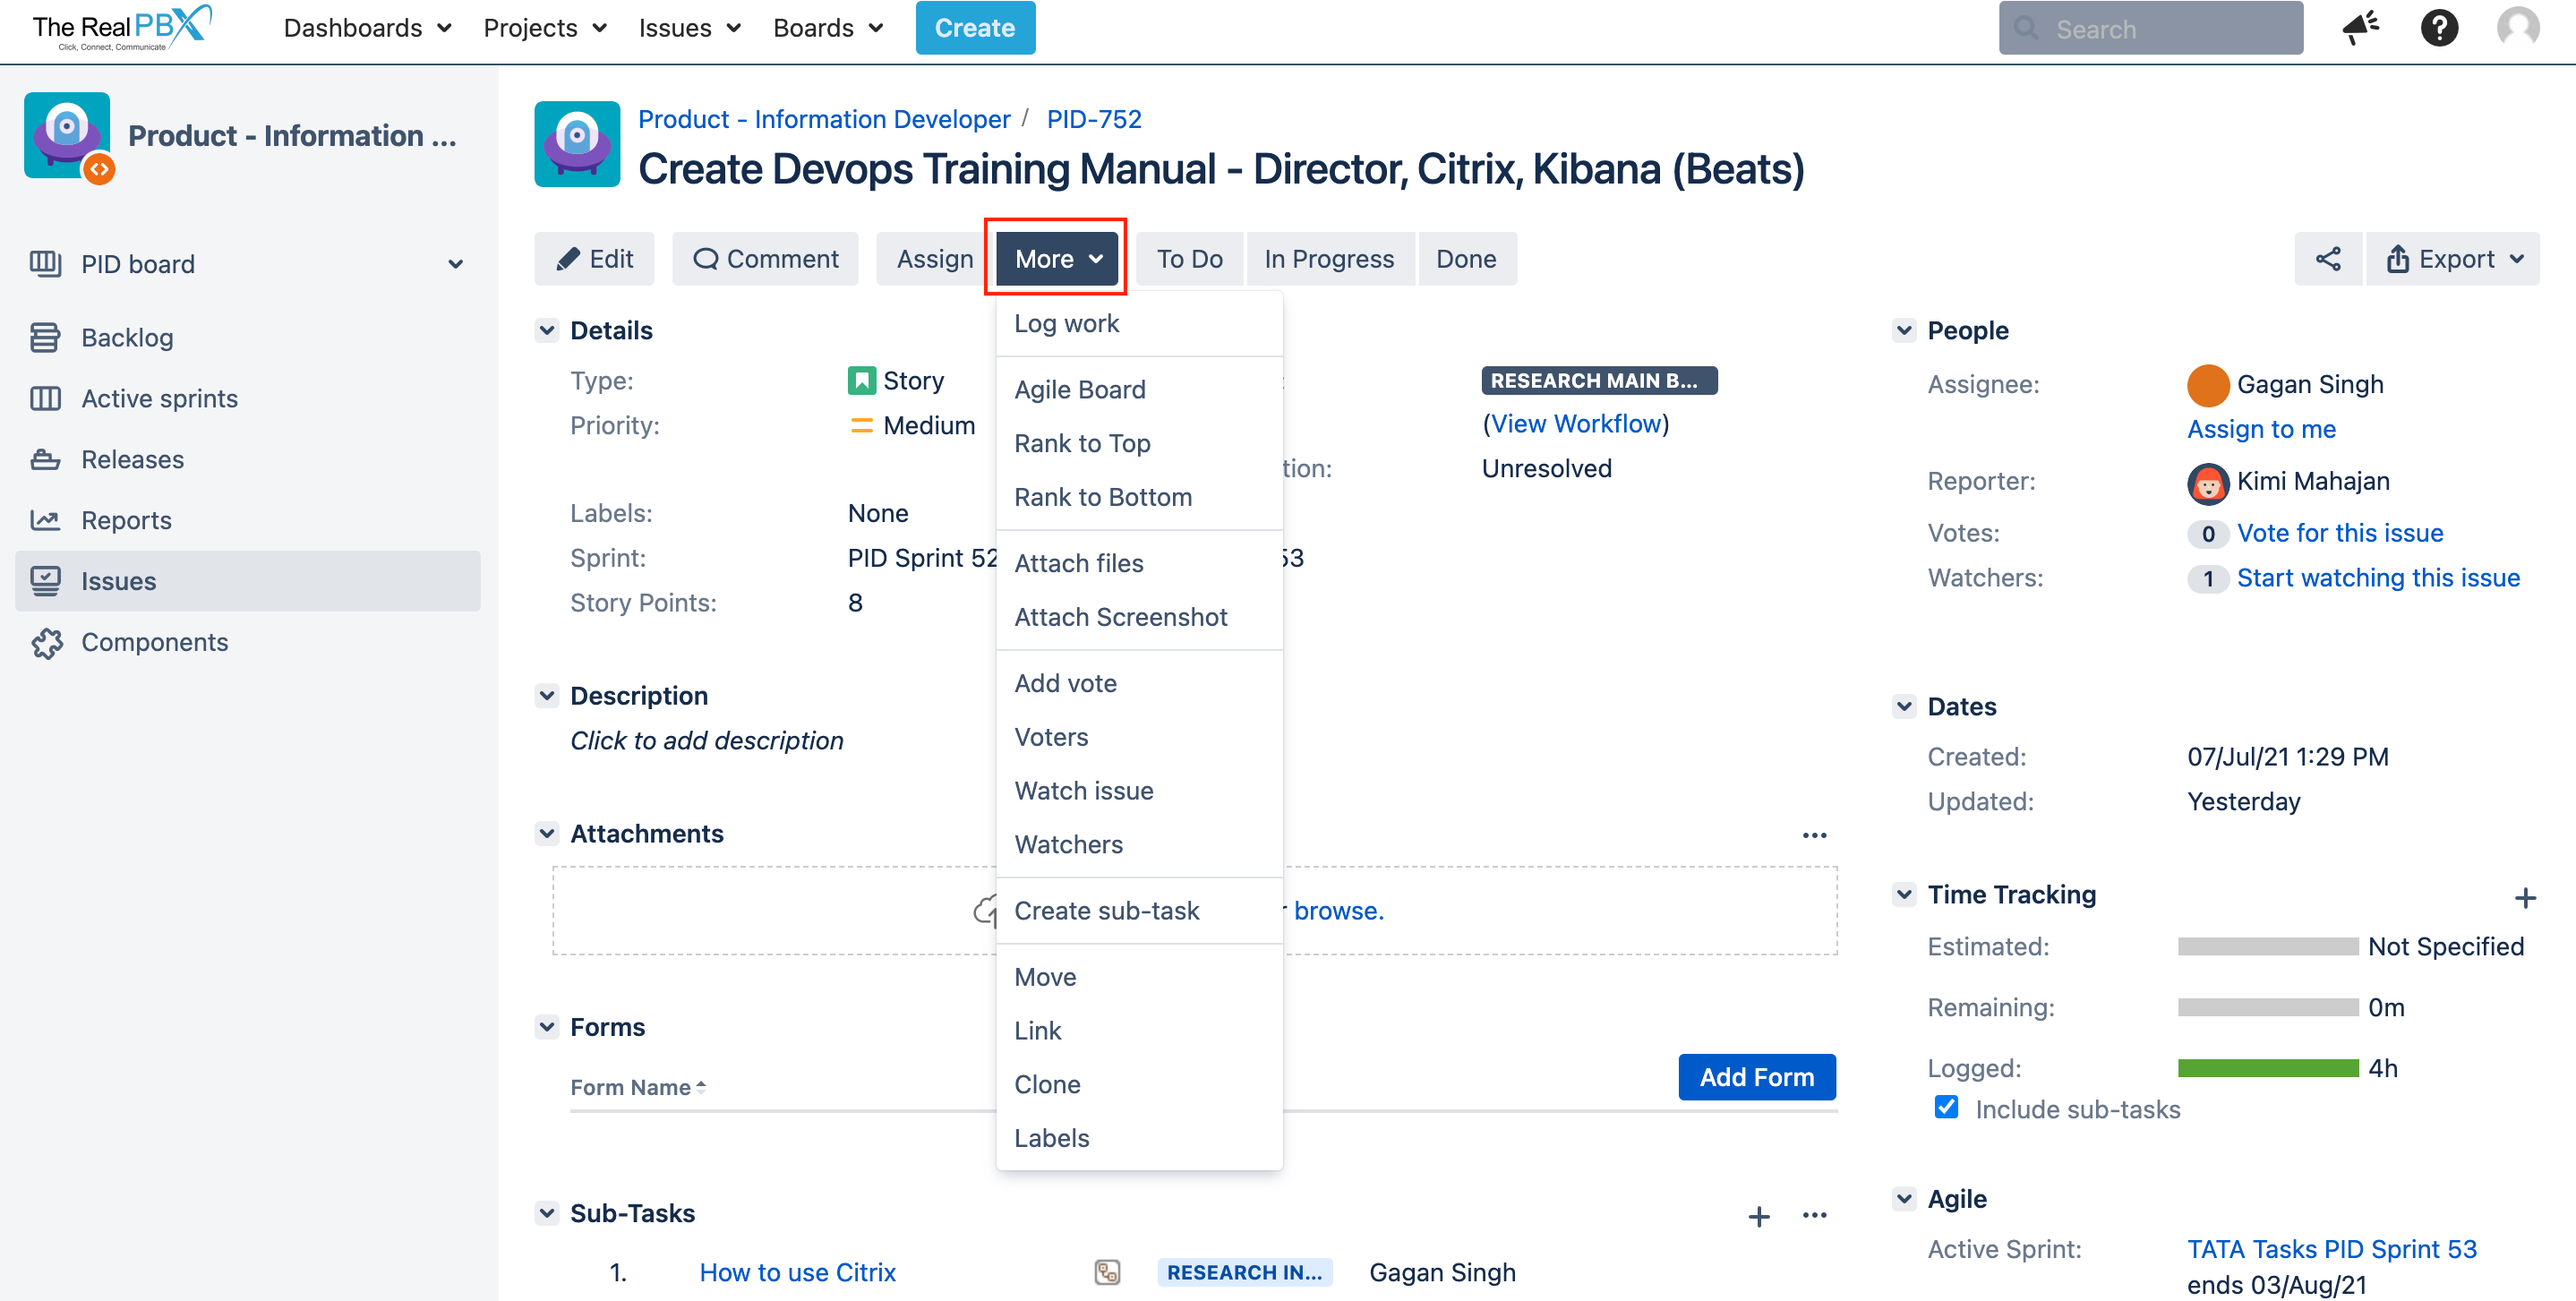
Task: Click the In Progress transition button
Action: pyautogui.click(x=1329, y=259)
